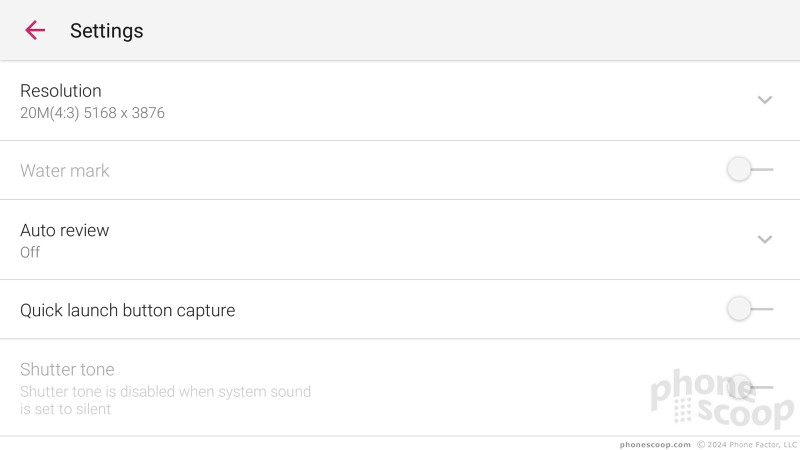Open the Resolution setting row

(400, 101)
